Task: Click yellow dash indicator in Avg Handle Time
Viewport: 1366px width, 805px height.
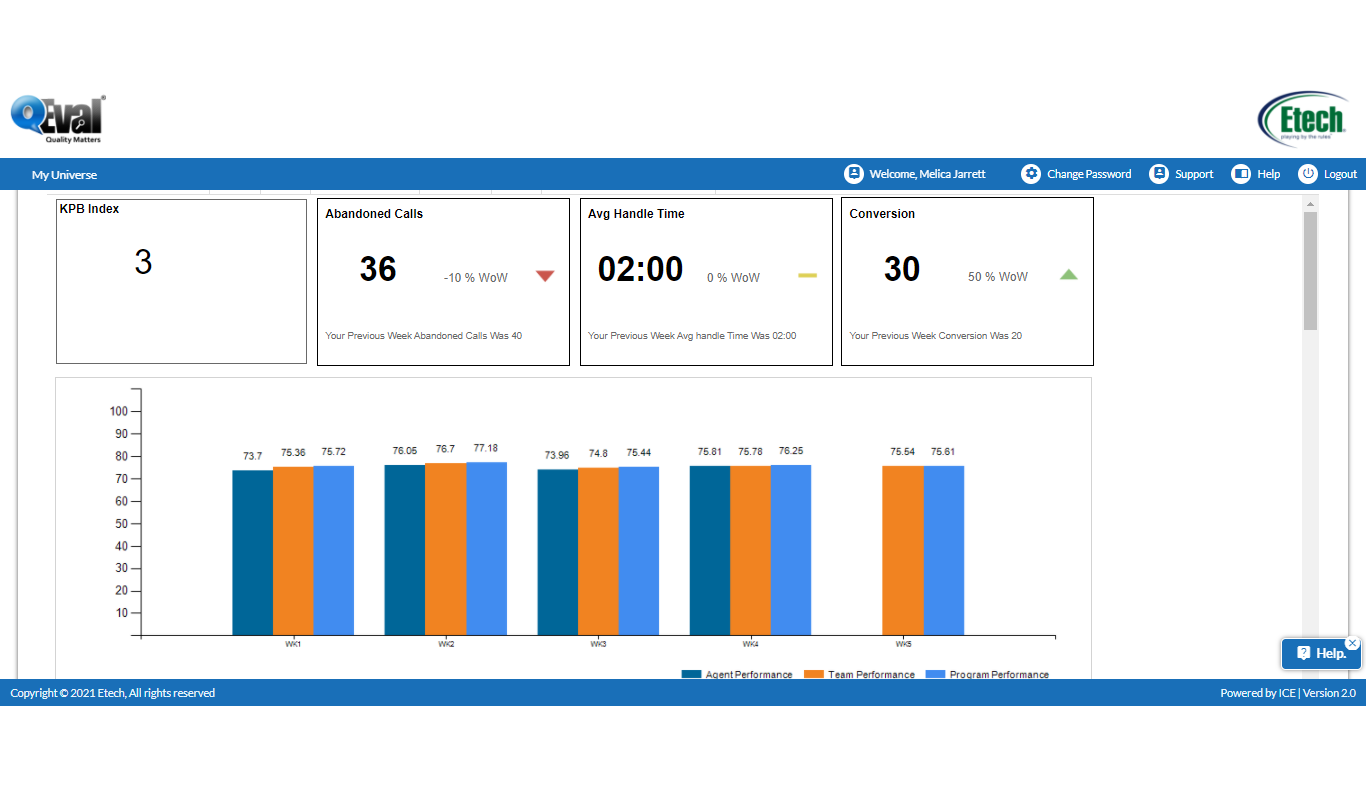Action: (807, 275)
